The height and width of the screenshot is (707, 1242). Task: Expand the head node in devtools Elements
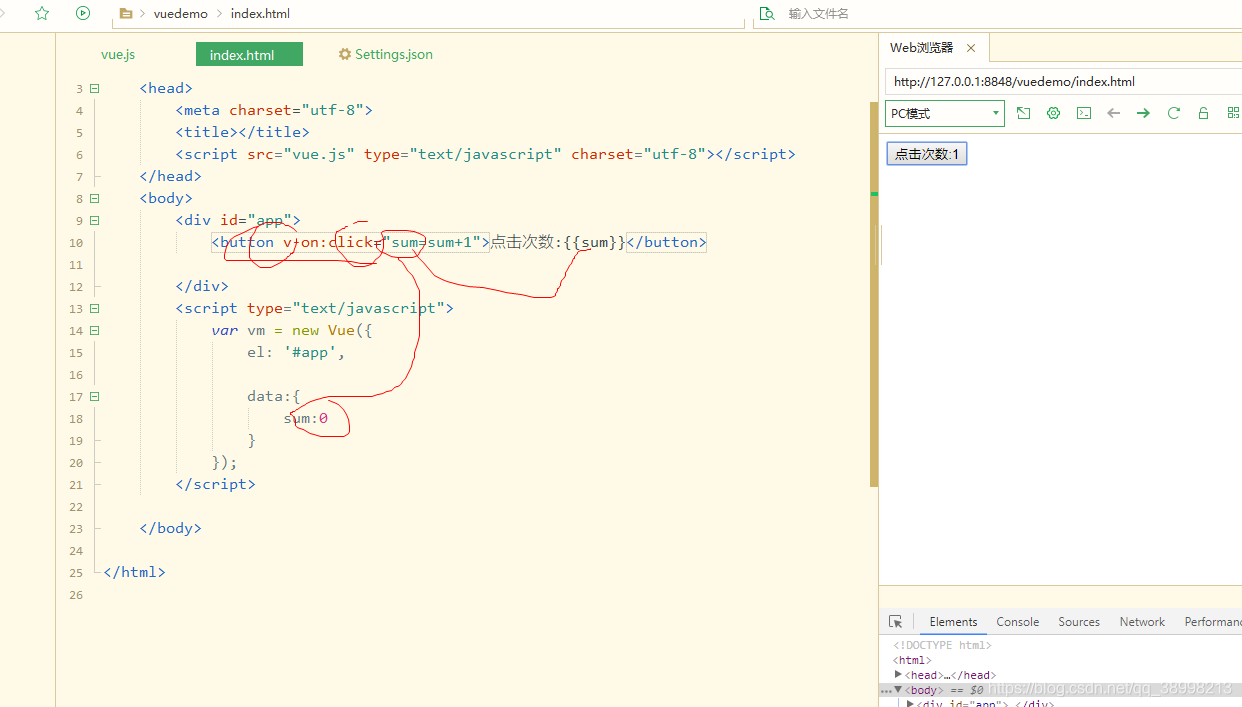(x=898, y=675)
